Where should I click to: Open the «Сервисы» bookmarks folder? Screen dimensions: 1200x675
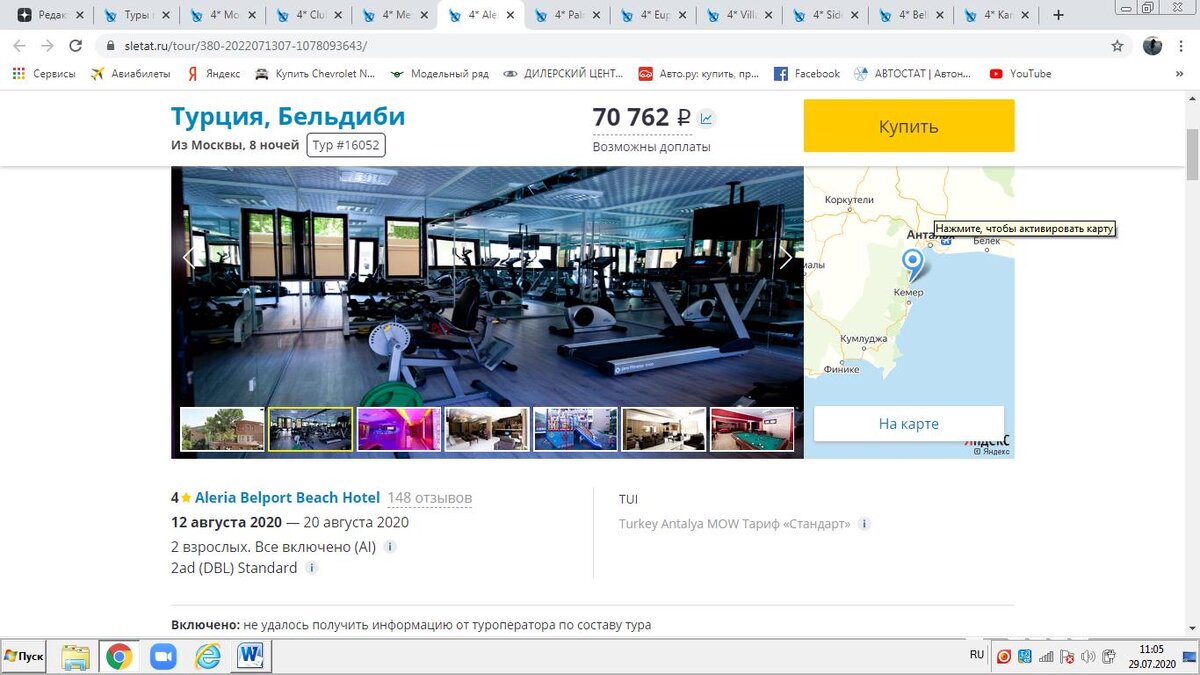click(x=45, y=73)
